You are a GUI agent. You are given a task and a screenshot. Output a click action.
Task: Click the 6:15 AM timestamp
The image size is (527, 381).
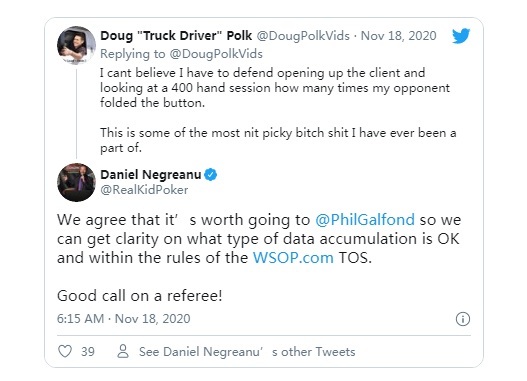(x=80, y=319)
